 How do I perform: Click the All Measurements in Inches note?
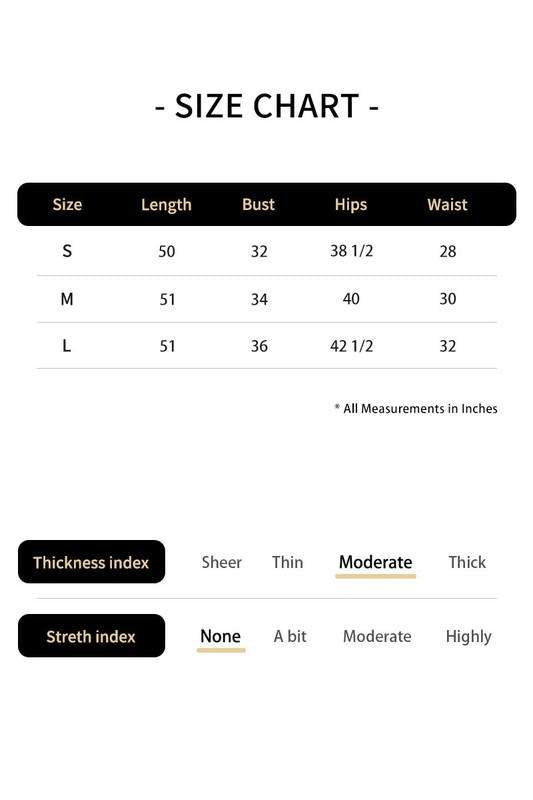416,409
